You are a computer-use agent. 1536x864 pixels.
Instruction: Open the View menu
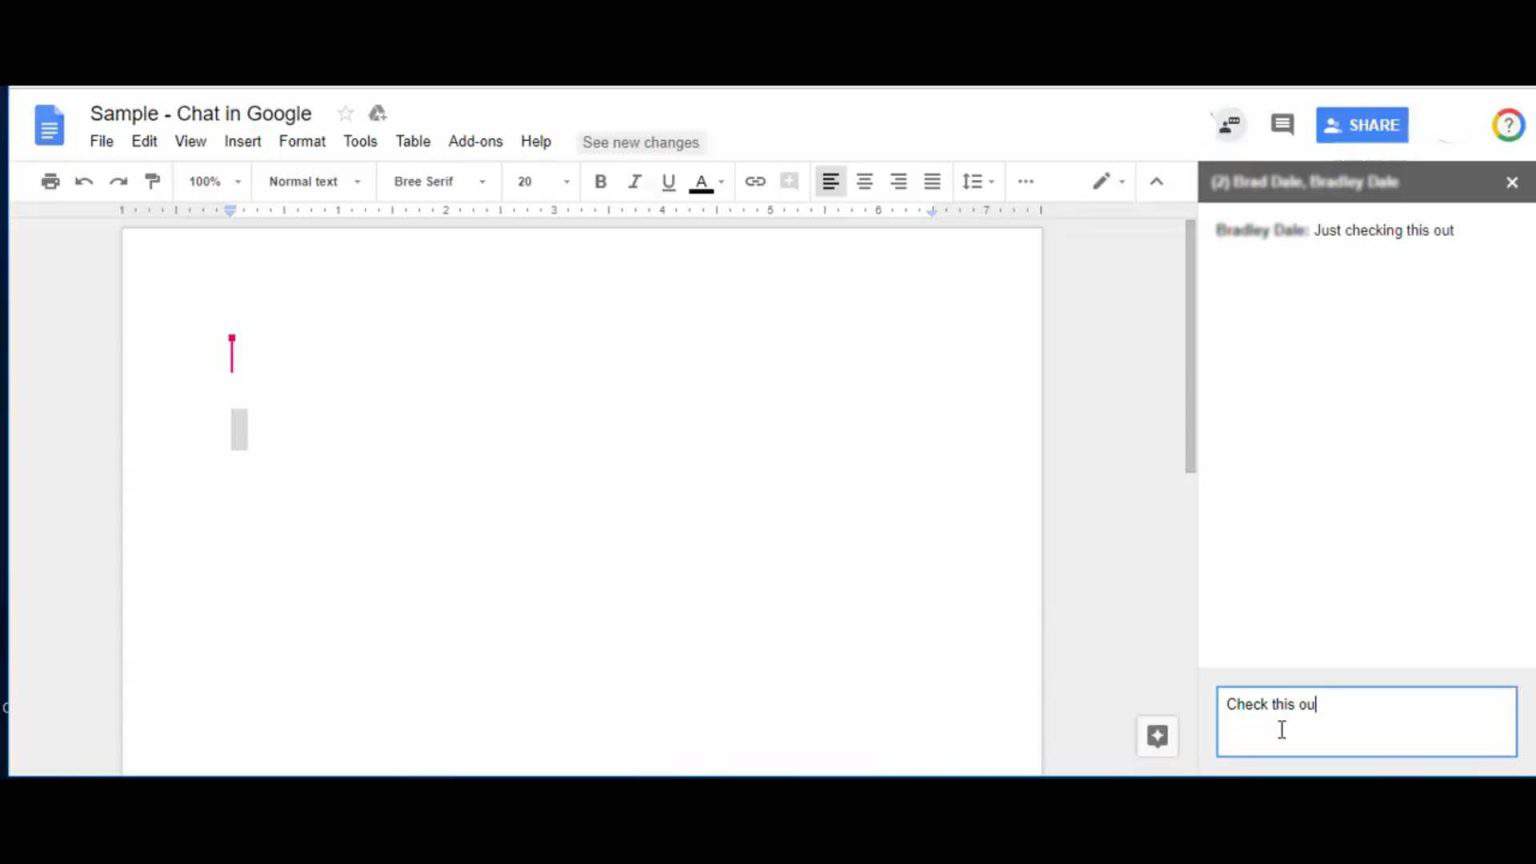coord(190,141)
